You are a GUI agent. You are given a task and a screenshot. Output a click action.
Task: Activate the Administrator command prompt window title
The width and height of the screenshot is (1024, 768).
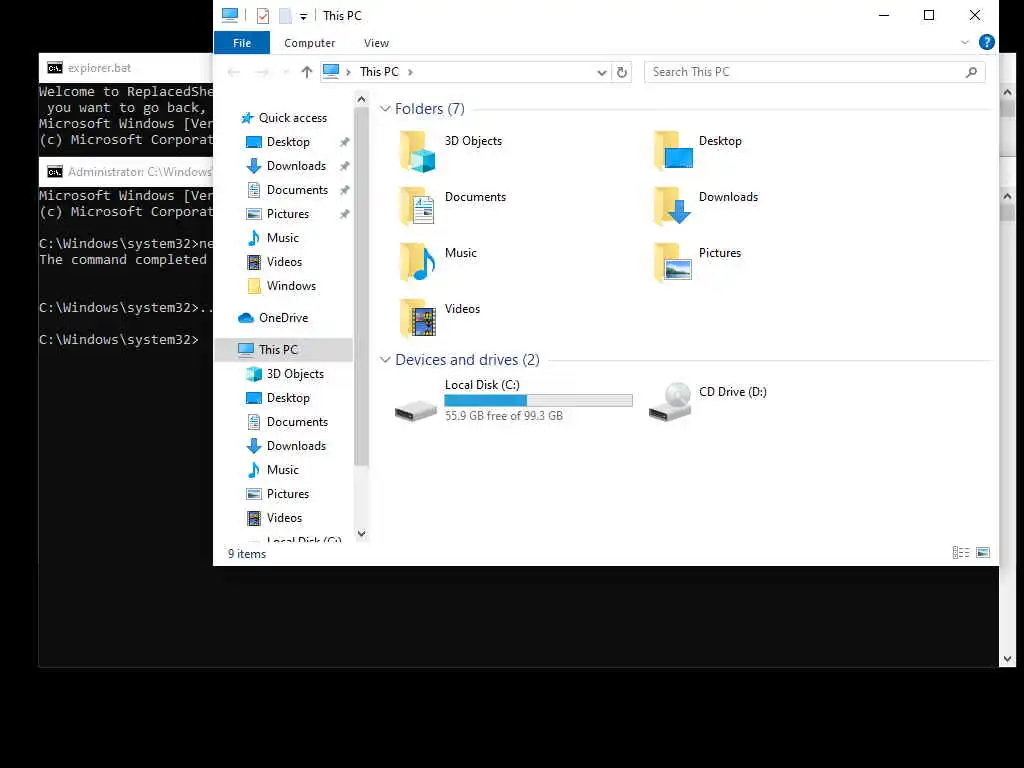(x=140, y=172)
